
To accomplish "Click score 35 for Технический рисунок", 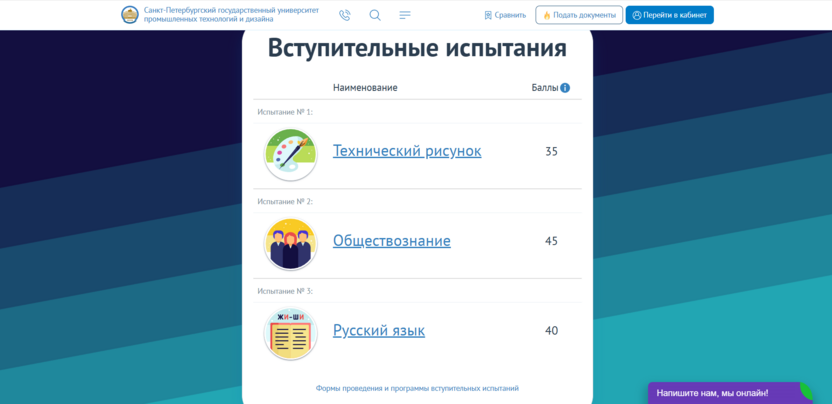I will (x=551, y=152).
